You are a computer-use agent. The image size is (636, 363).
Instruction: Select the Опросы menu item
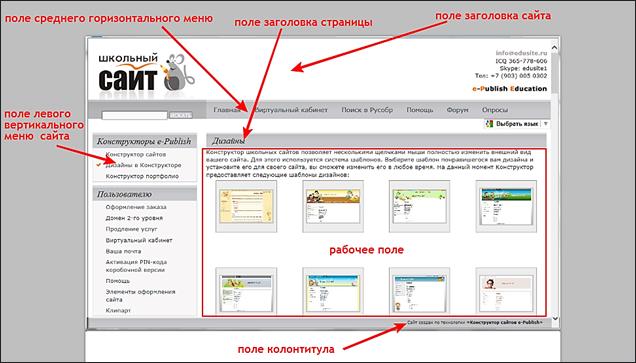point(494,110)
